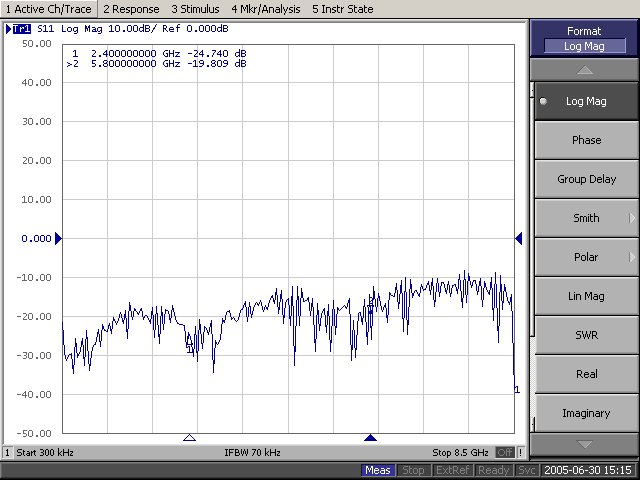
Task: Click the softkey panel vertical scrollbar
Action: coord(532,257)
